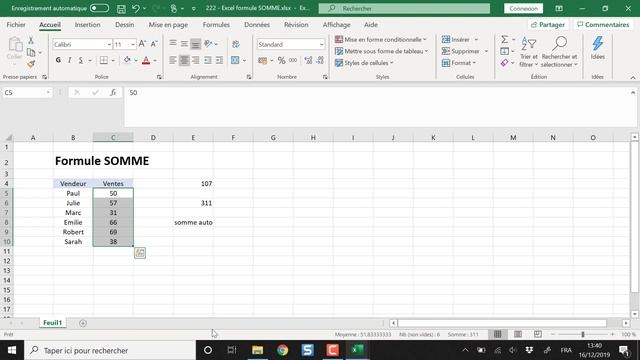Switch to Page Layout view in the status bar
This screenshot has height=360, width=640.
[518, 334]
